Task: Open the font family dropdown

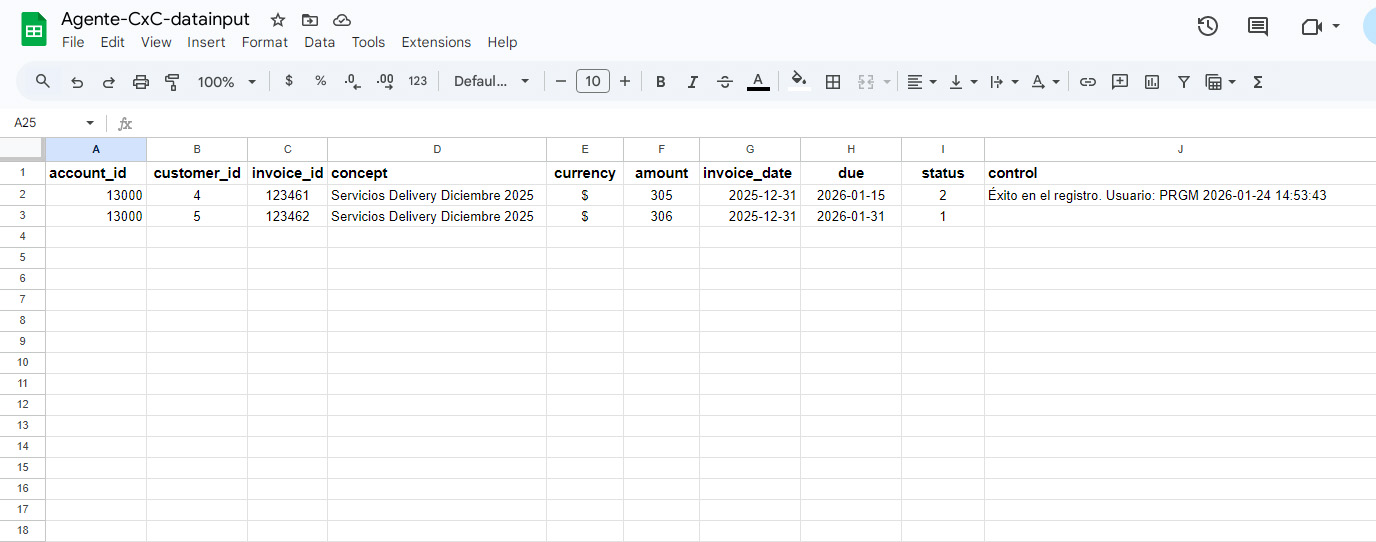Action: coord(491,82)
